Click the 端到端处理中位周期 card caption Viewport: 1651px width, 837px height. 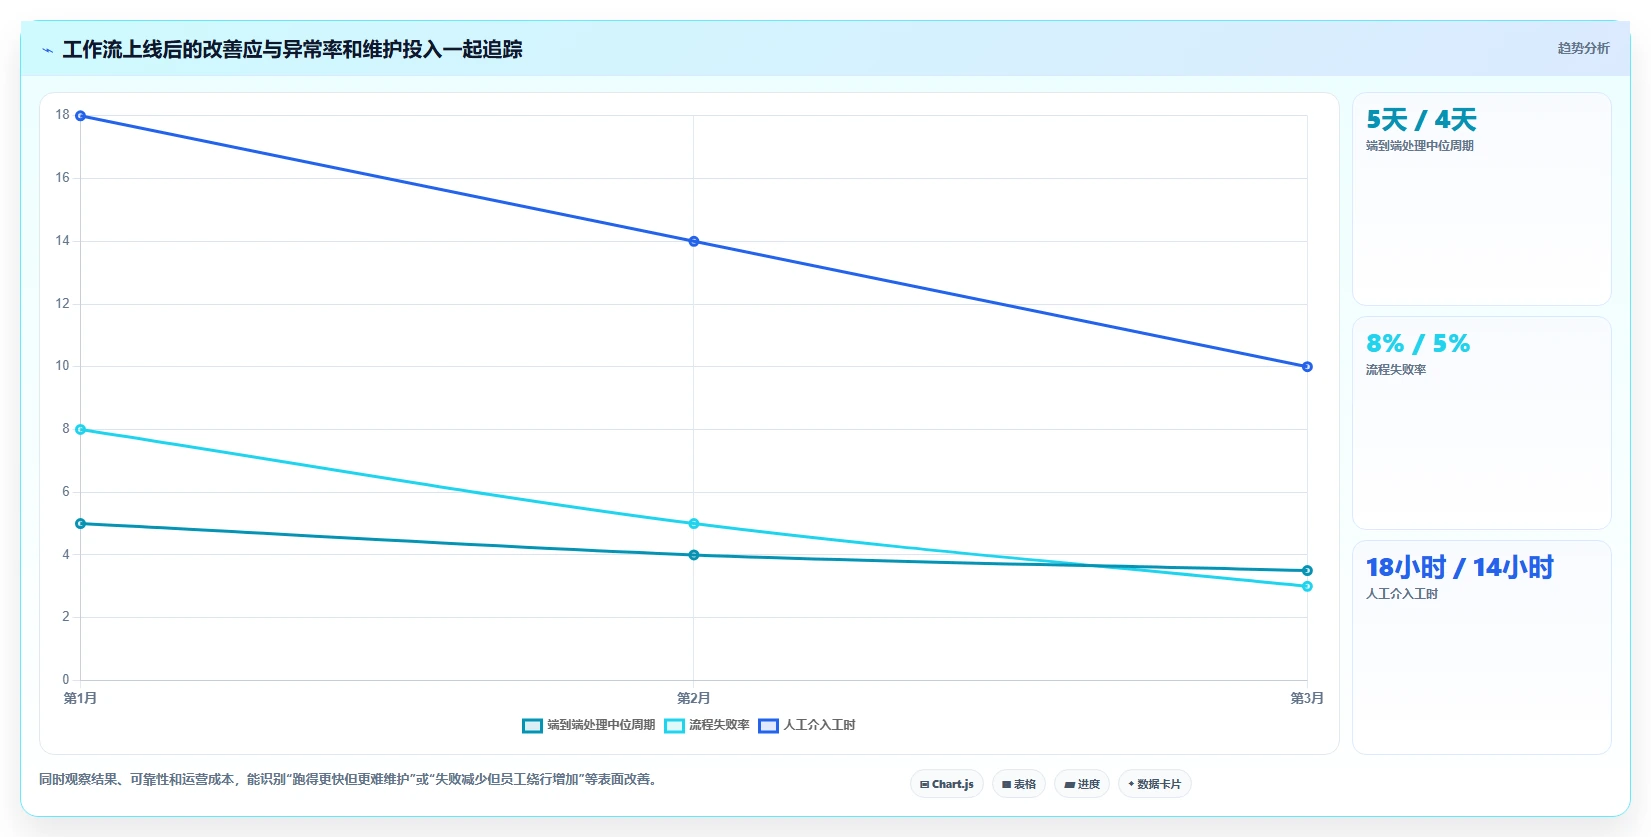[1420, 146]
